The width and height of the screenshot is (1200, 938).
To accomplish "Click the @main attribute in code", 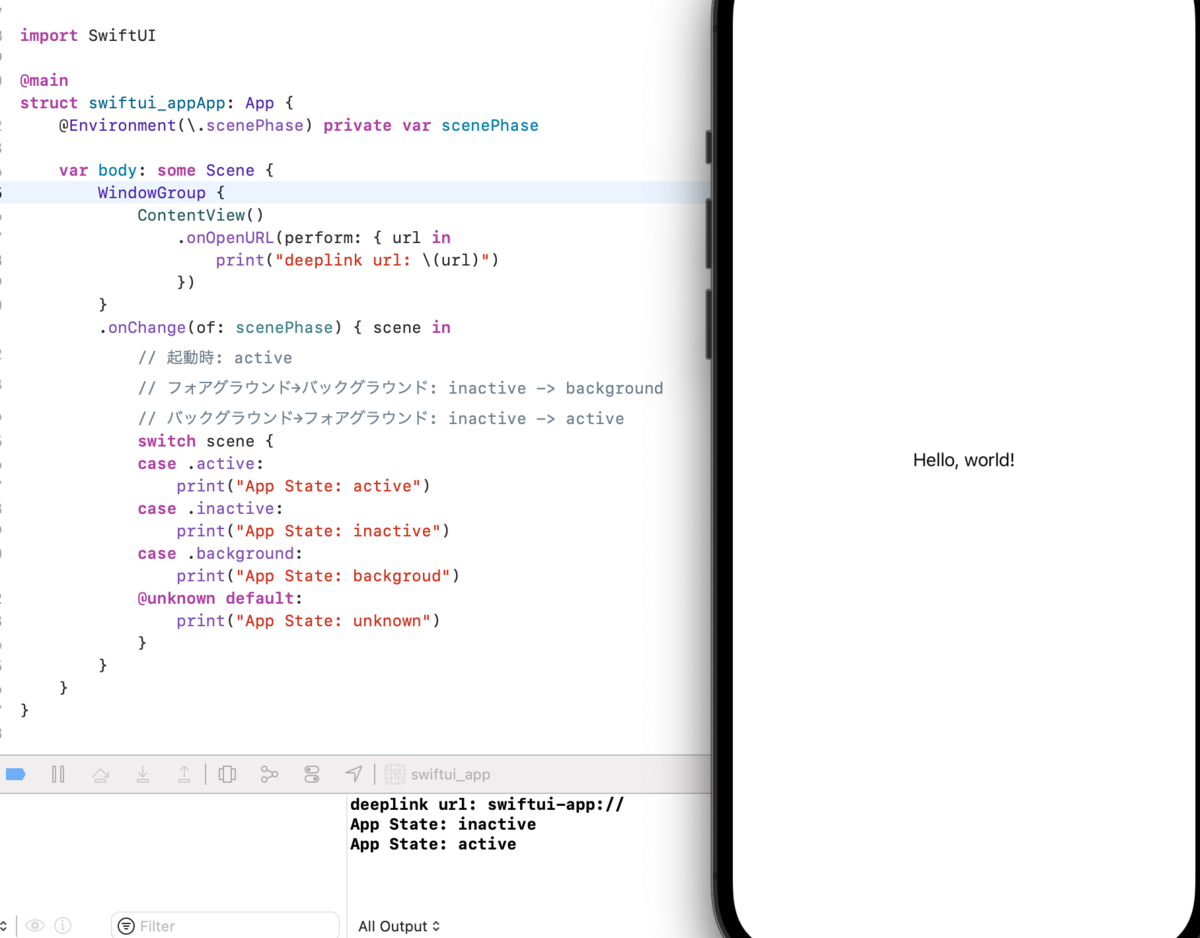I will (x=44, y=80).
